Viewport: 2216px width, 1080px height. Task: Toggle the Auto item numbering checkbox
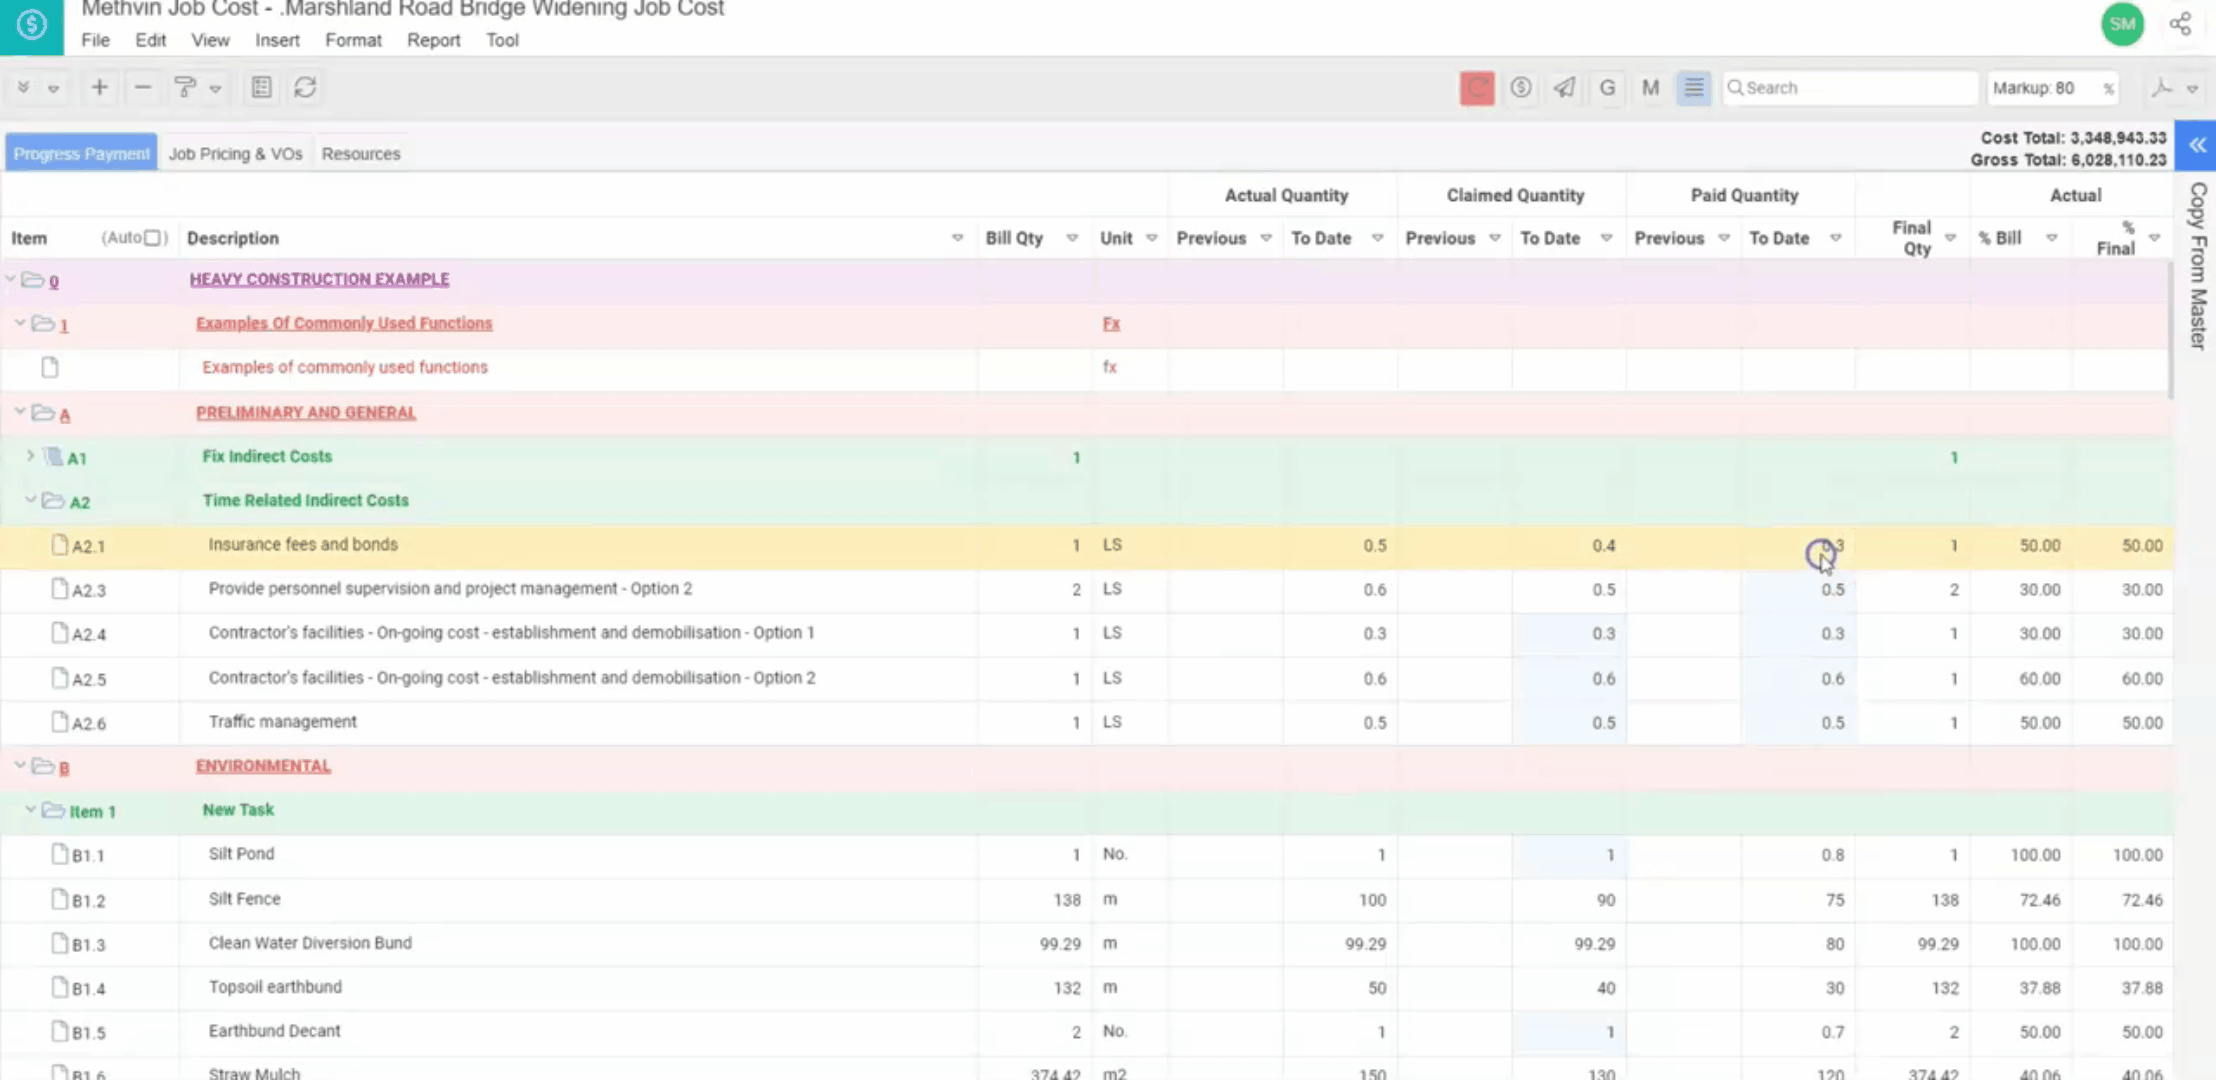[x=153, y=238]
